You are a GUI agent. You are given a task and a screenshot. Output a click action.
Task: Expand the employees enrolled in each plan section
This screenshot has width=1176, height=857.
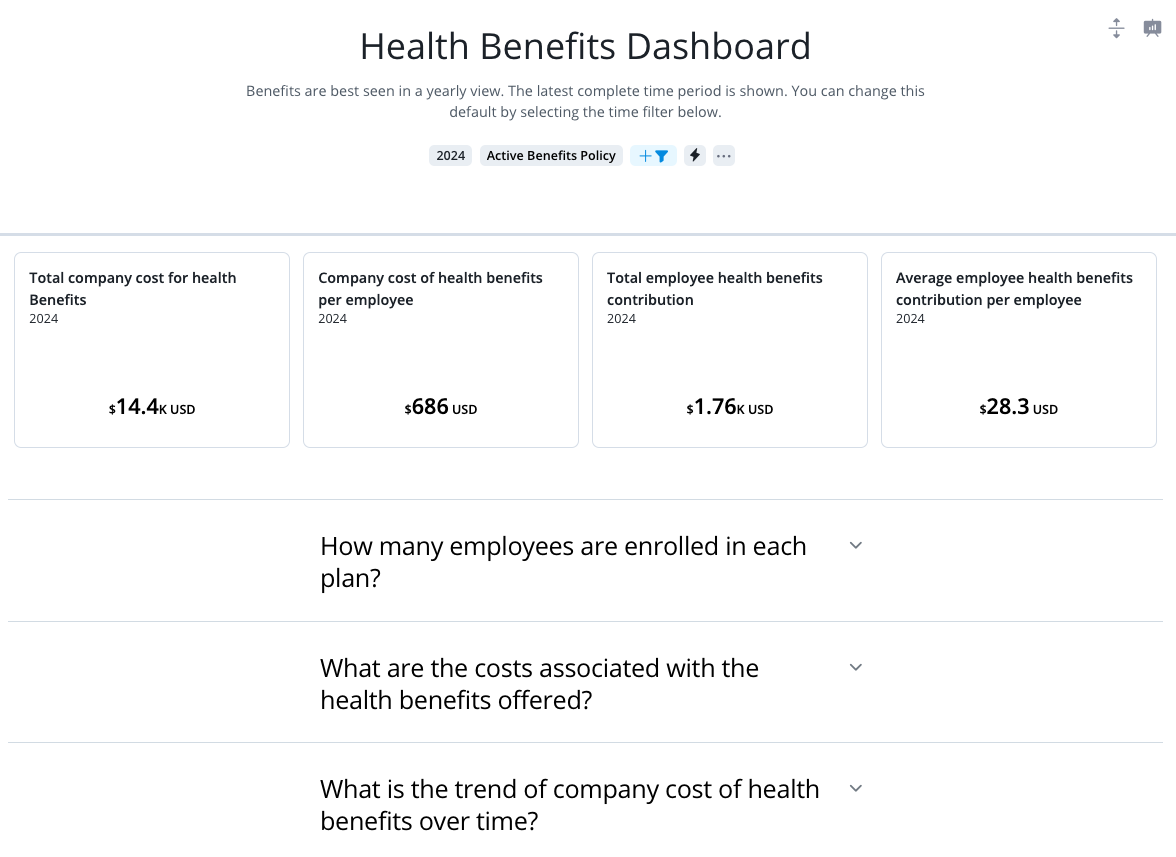(856, 545)
